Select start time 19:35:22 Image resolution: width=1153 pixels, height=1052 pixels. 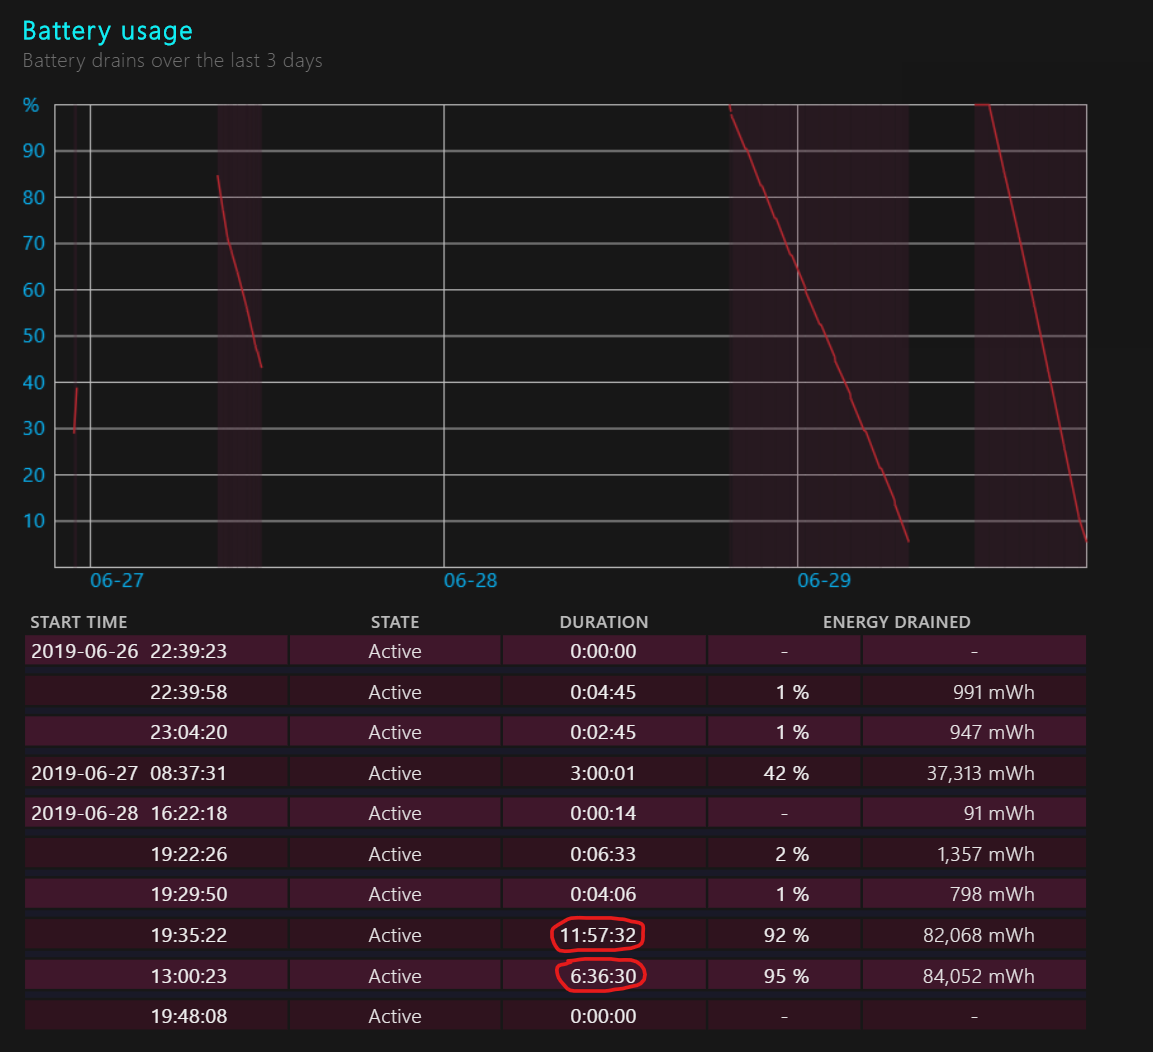point(188,935)
